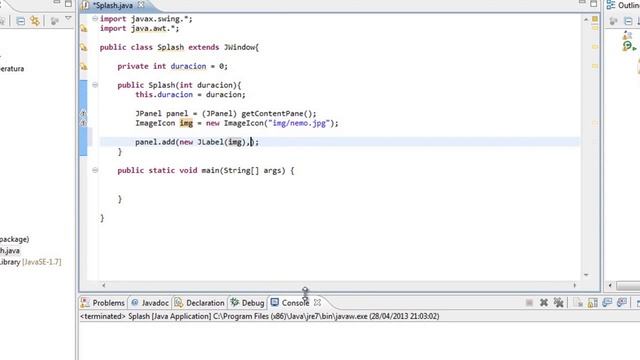Select the Console tab
Image resolution: width=640 pixels, height=360 pixels.
click(290, 303)
